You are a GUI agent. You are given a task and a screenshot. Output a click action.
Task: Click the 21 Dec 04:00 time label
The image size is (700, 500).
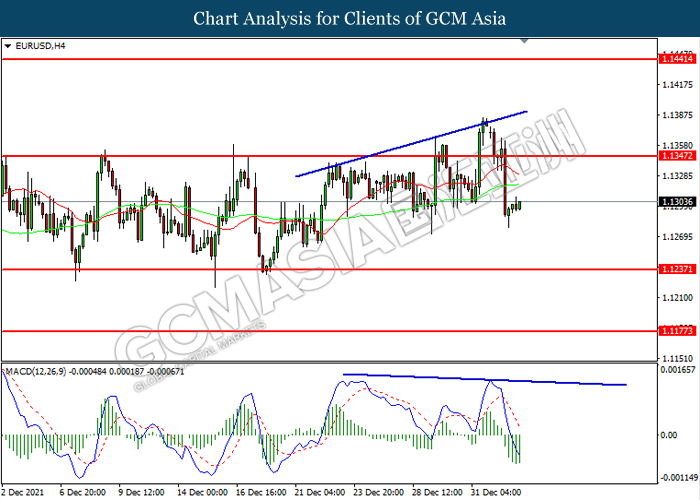320,492
